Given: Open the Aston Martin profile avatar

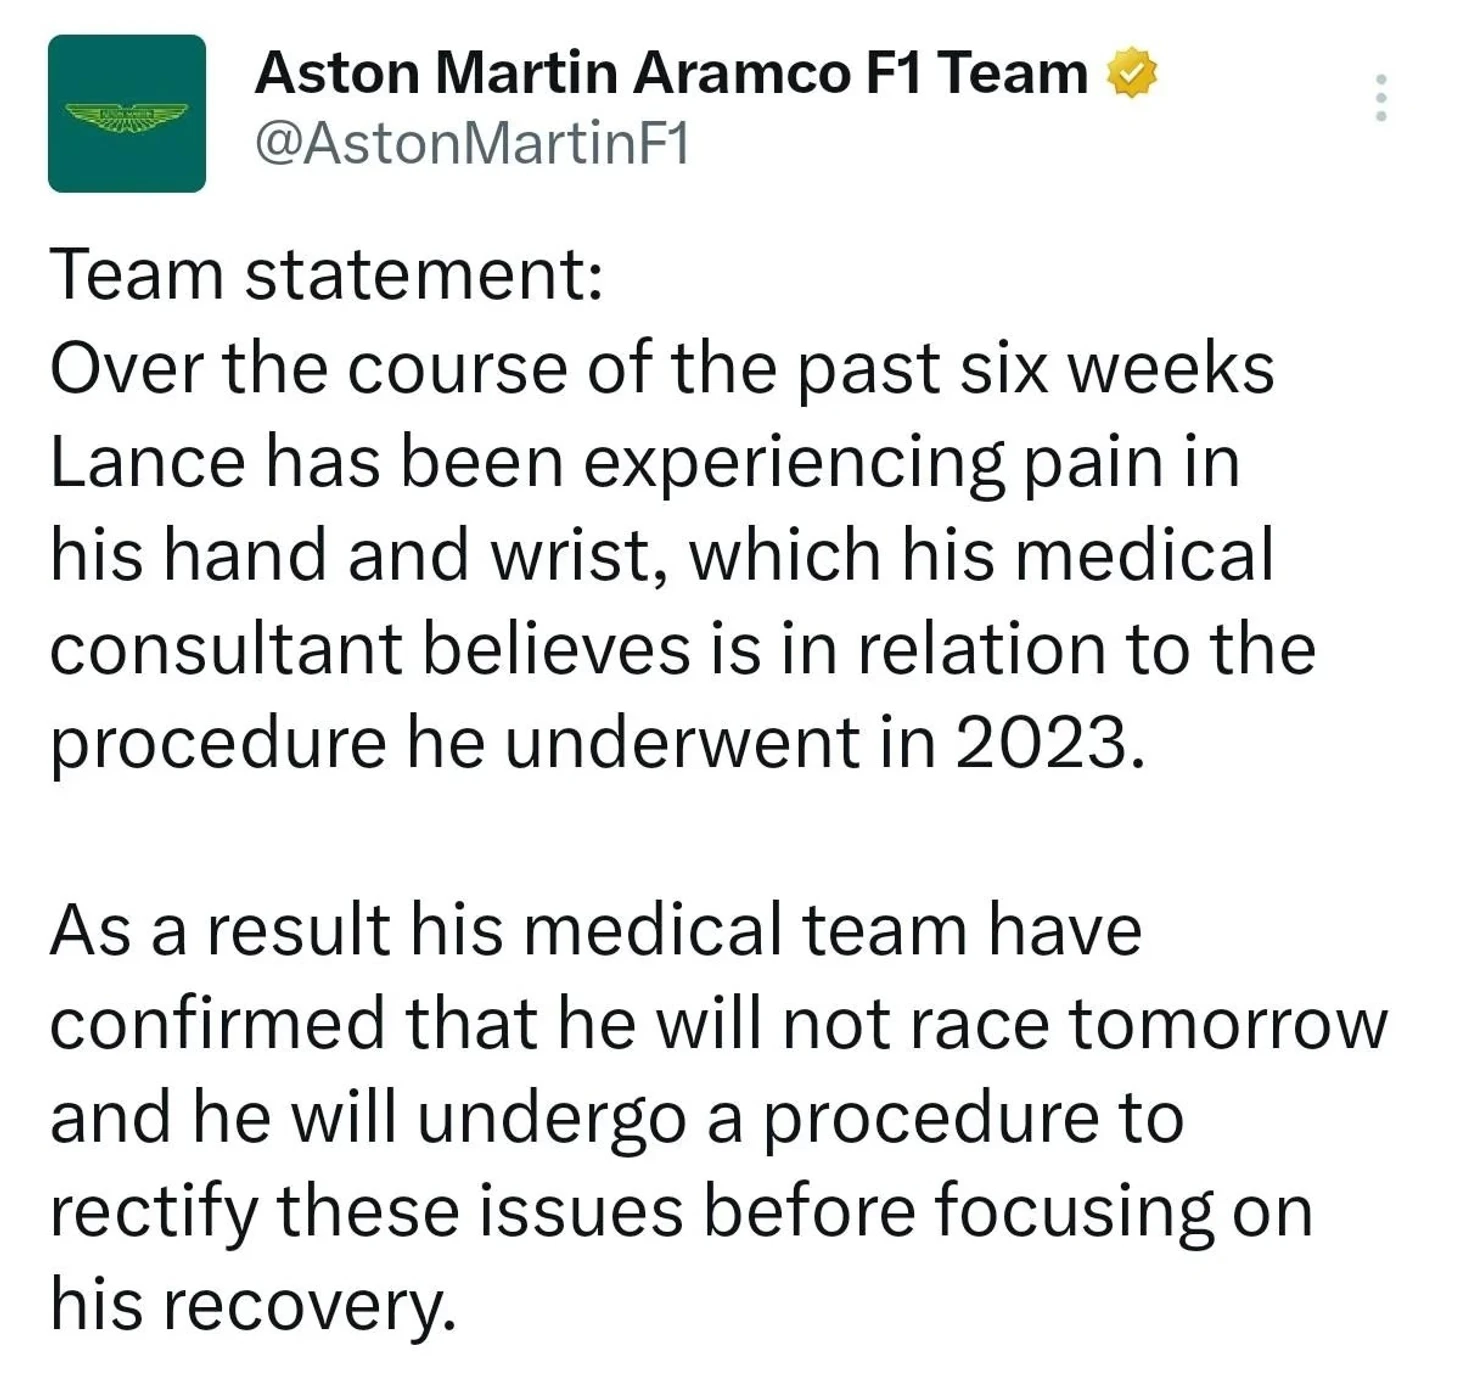Looking at the screenshot, I should pyautogui.click(x=127, y=113).
